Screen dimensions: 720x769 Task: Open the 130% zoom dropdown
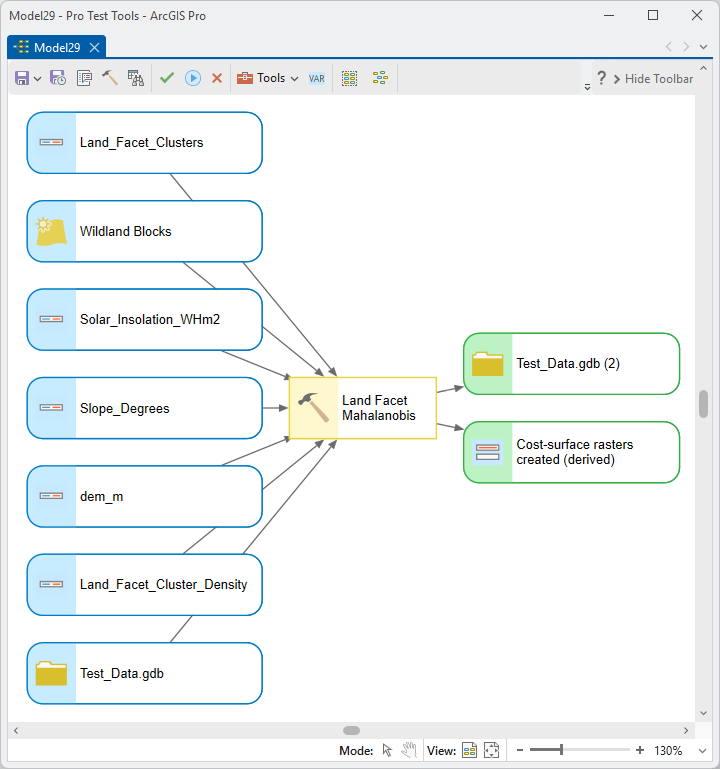(702, 751)
